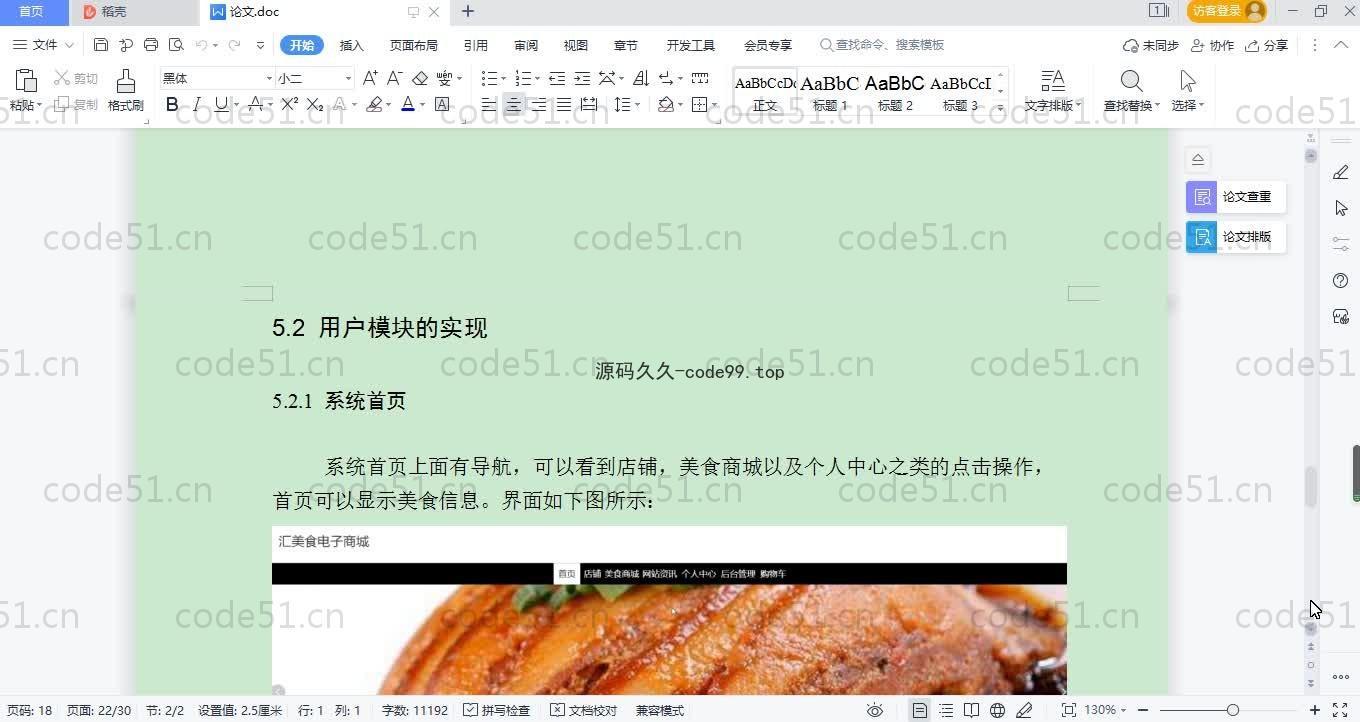Apply superscript X² formatting
The height and width of the screenshot is (722, 1360).
click(290, 104)
